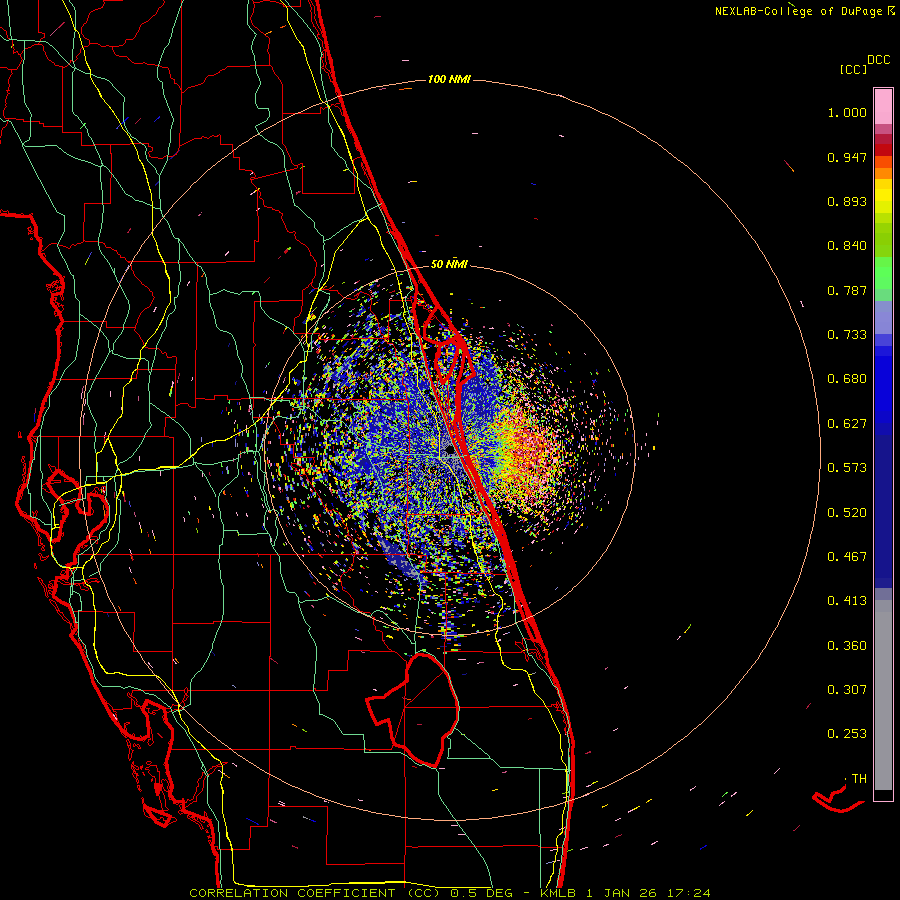The image size is (900, 900).
Task: Click the 0.947 legend value
Action: (x=847, y=157)
